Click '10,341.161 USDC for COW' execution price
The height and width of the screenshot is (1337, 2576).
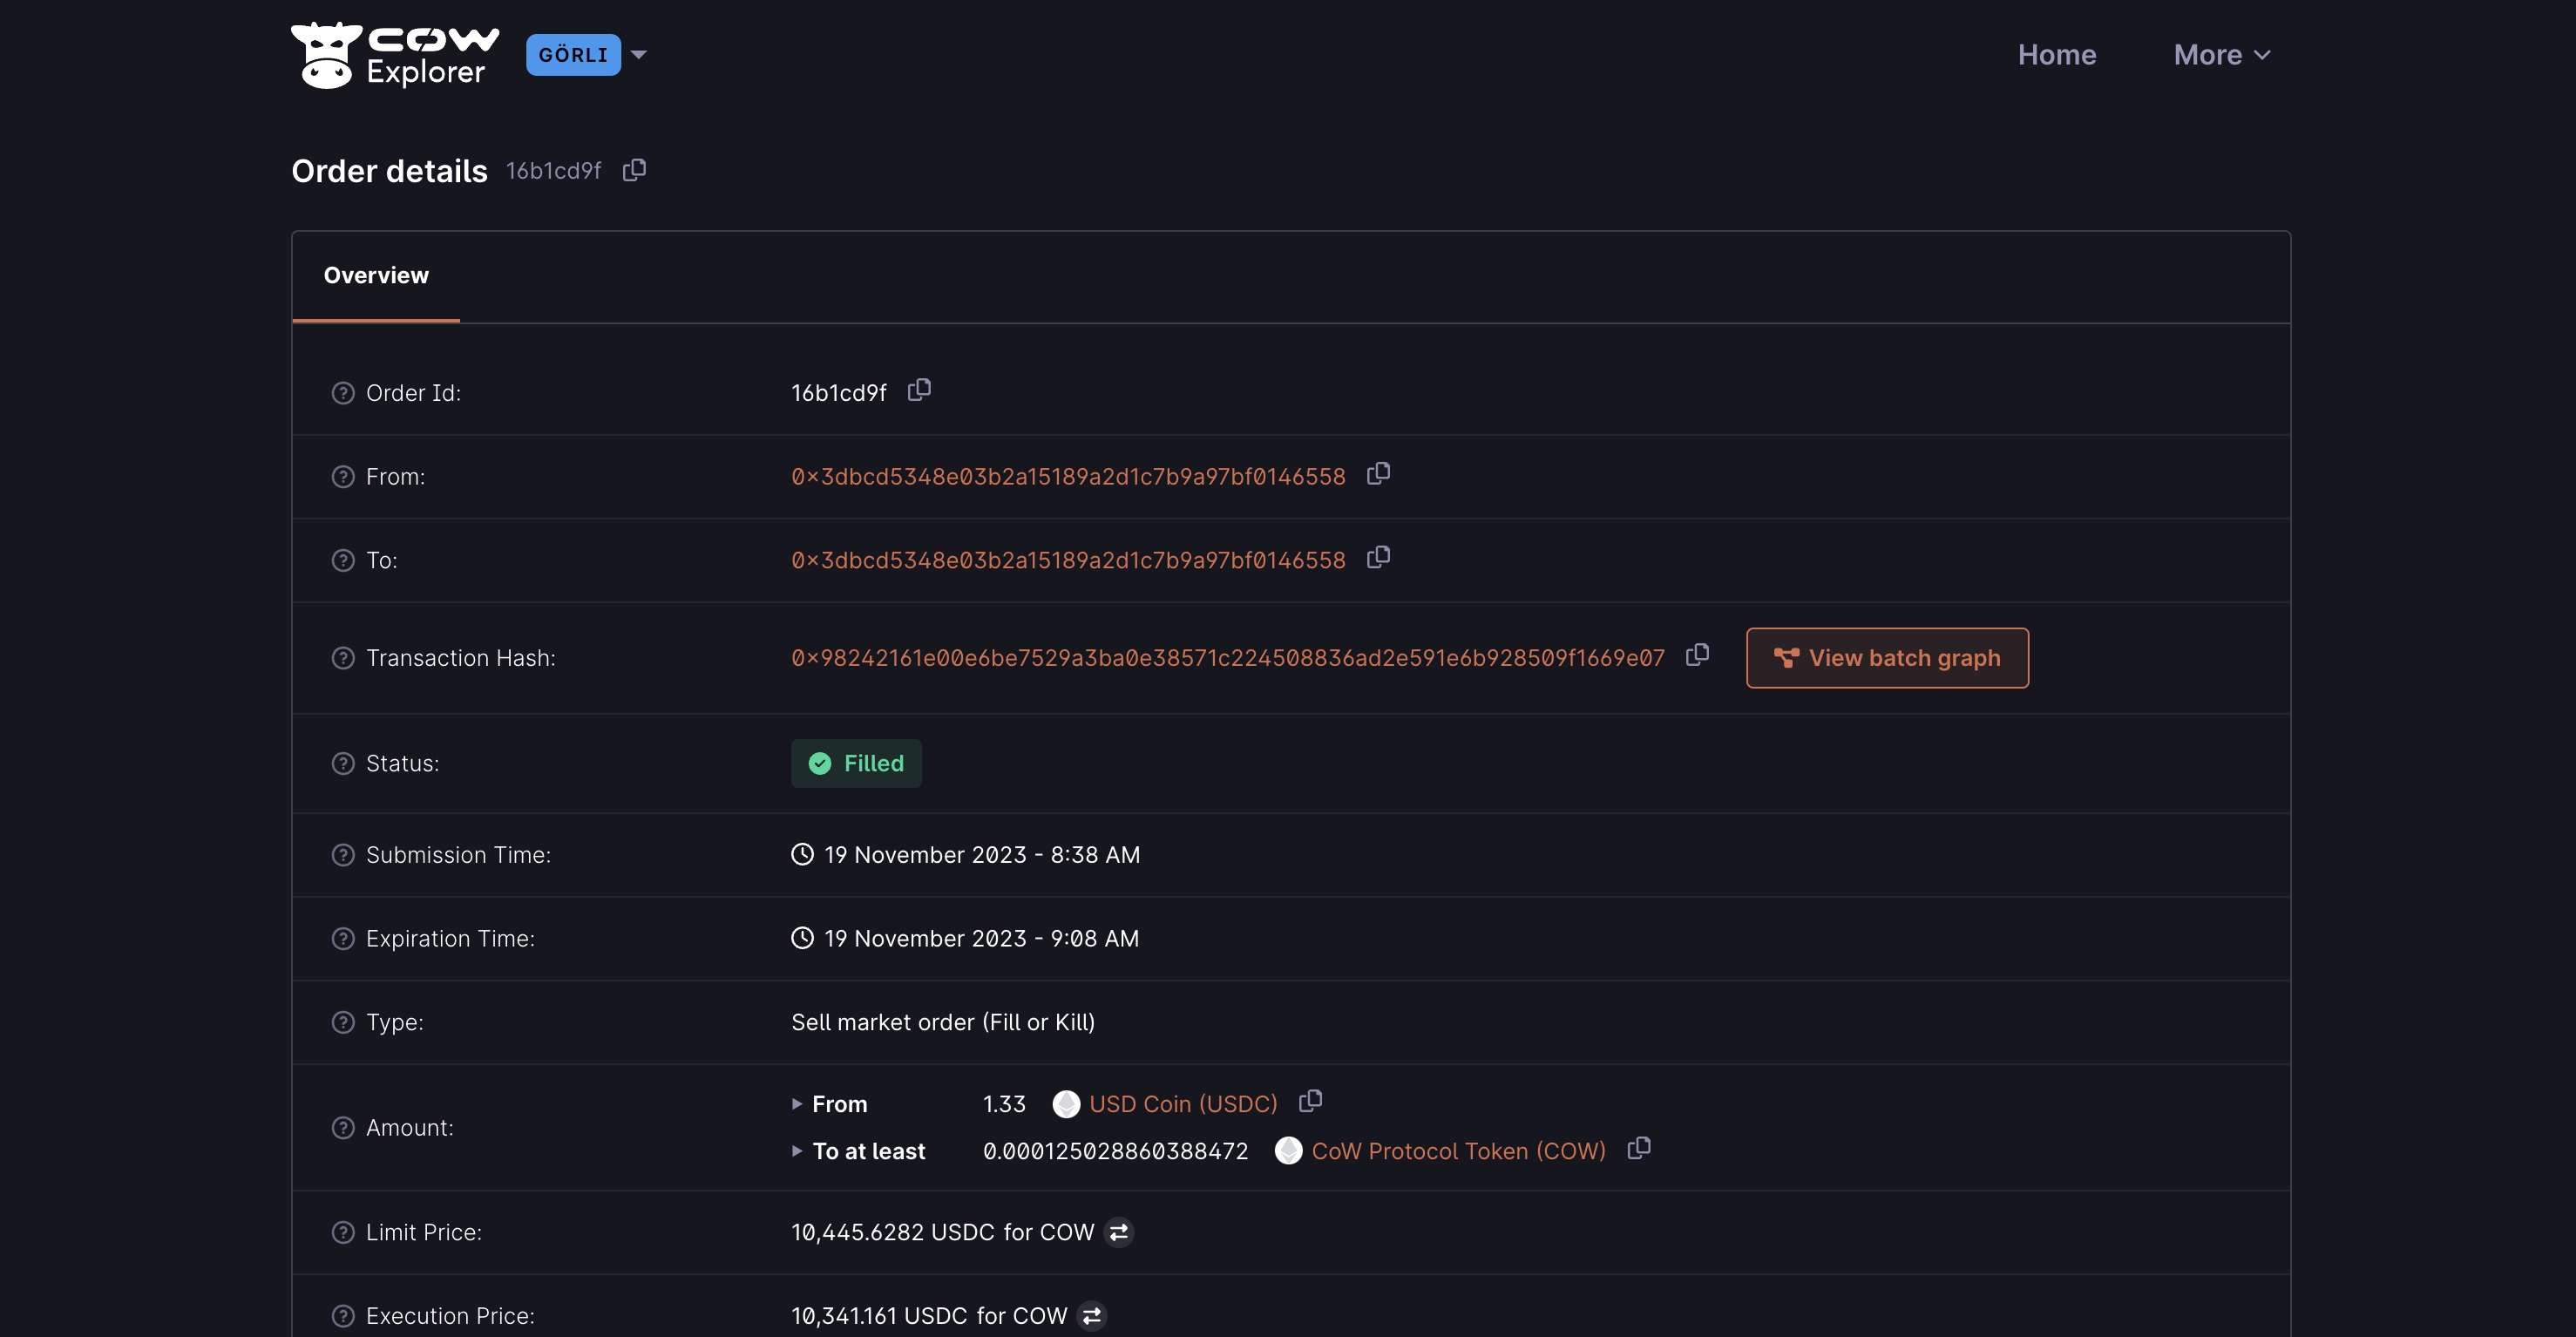click(929, 1316)
